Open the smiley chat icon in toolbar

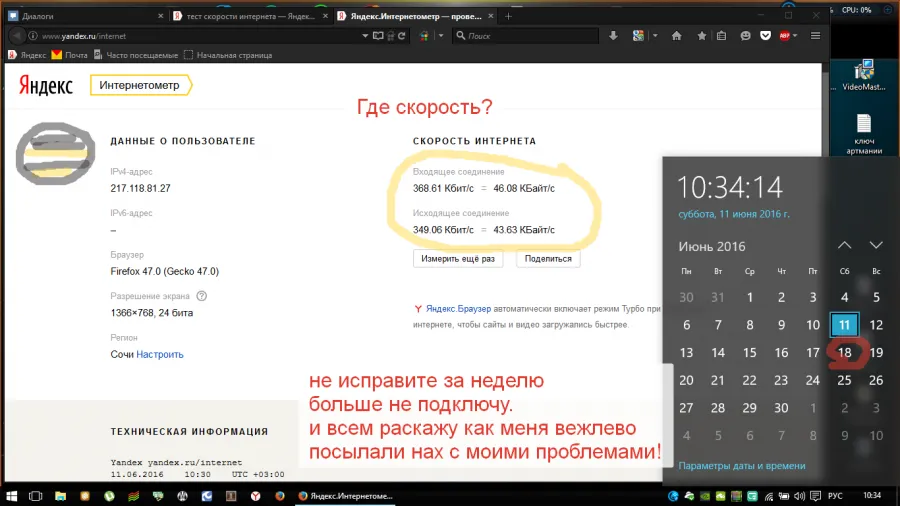(745, 36)
